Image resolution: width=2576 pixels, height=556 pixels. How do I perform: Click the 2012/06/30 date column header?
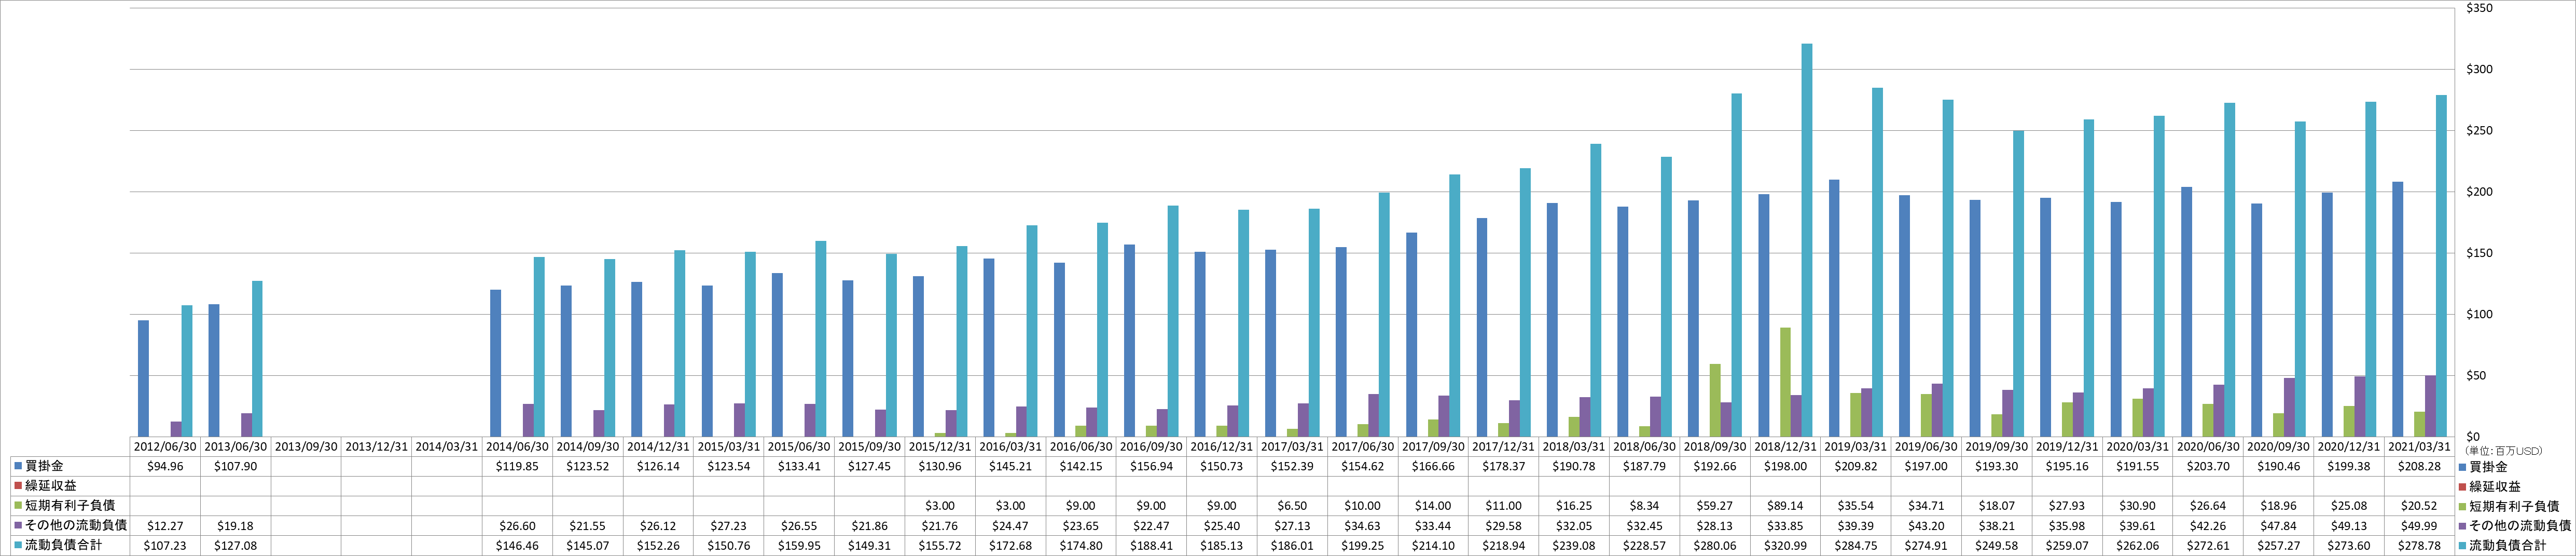165,447
